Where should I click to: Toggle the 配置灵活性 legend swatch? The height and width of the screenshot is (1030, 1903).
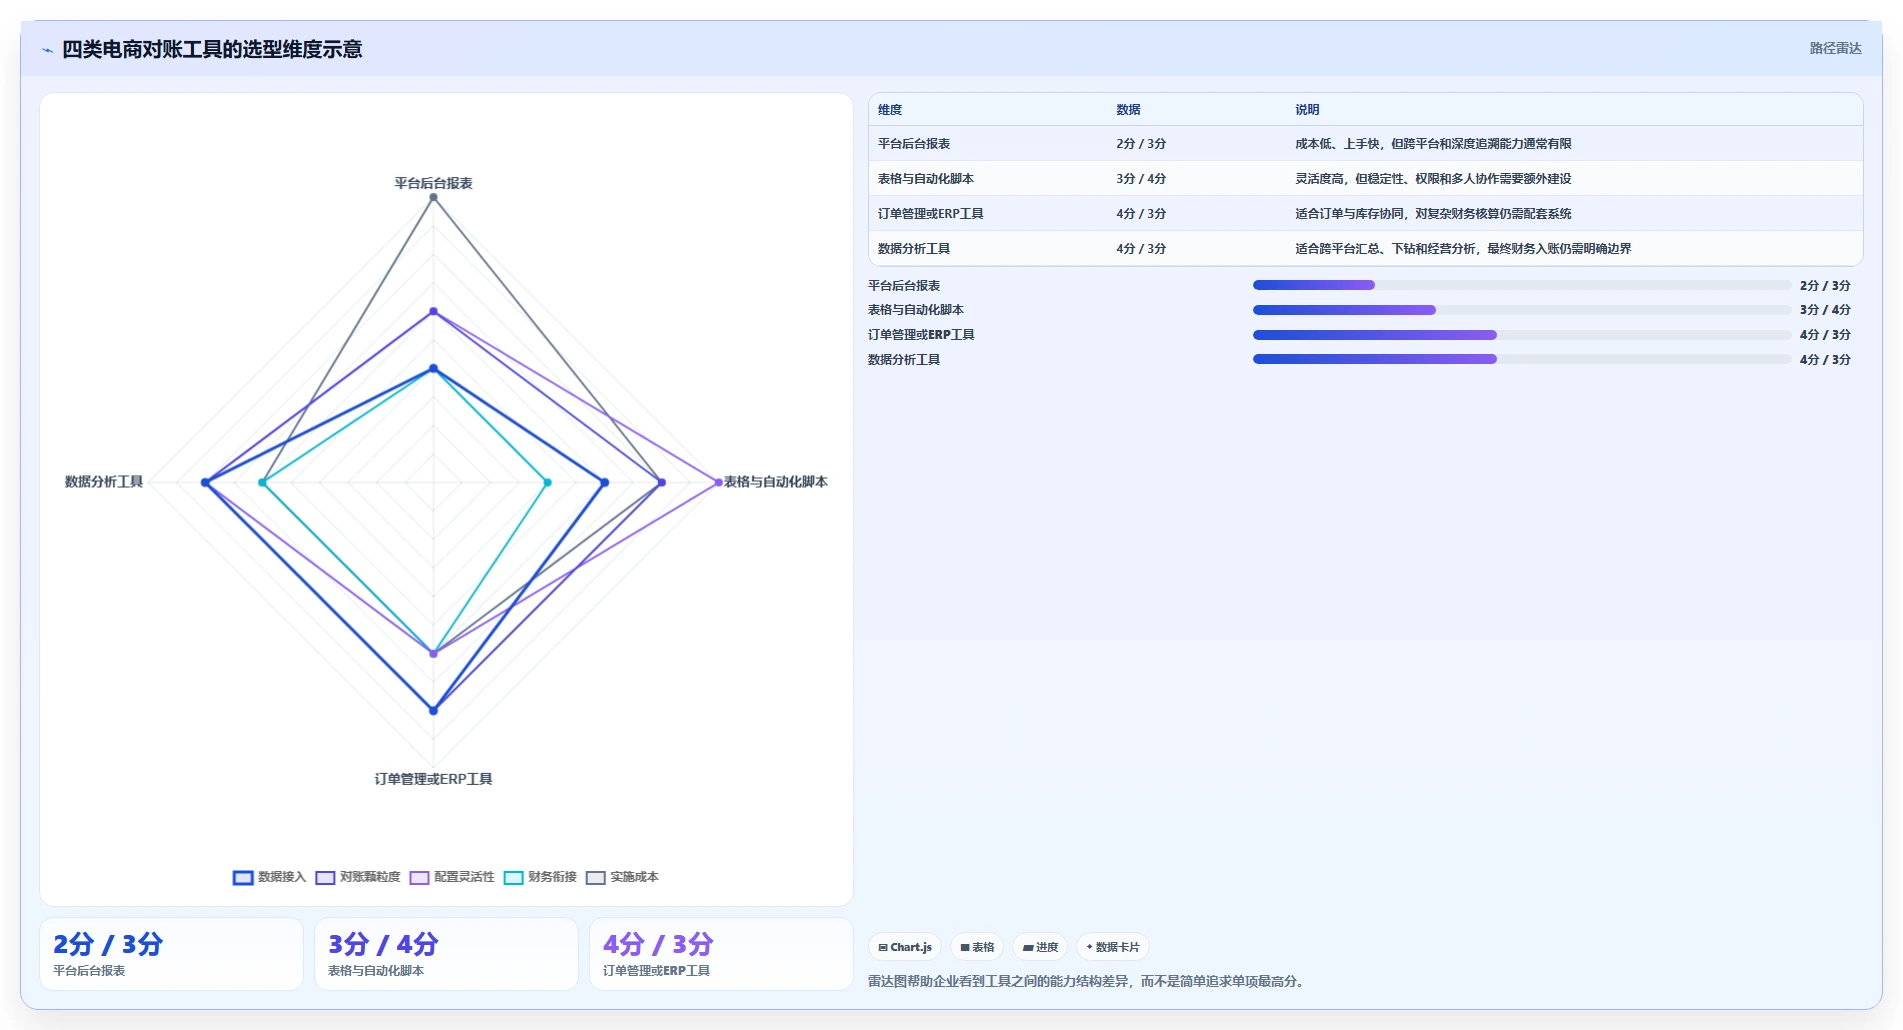[x=419, y=878]
